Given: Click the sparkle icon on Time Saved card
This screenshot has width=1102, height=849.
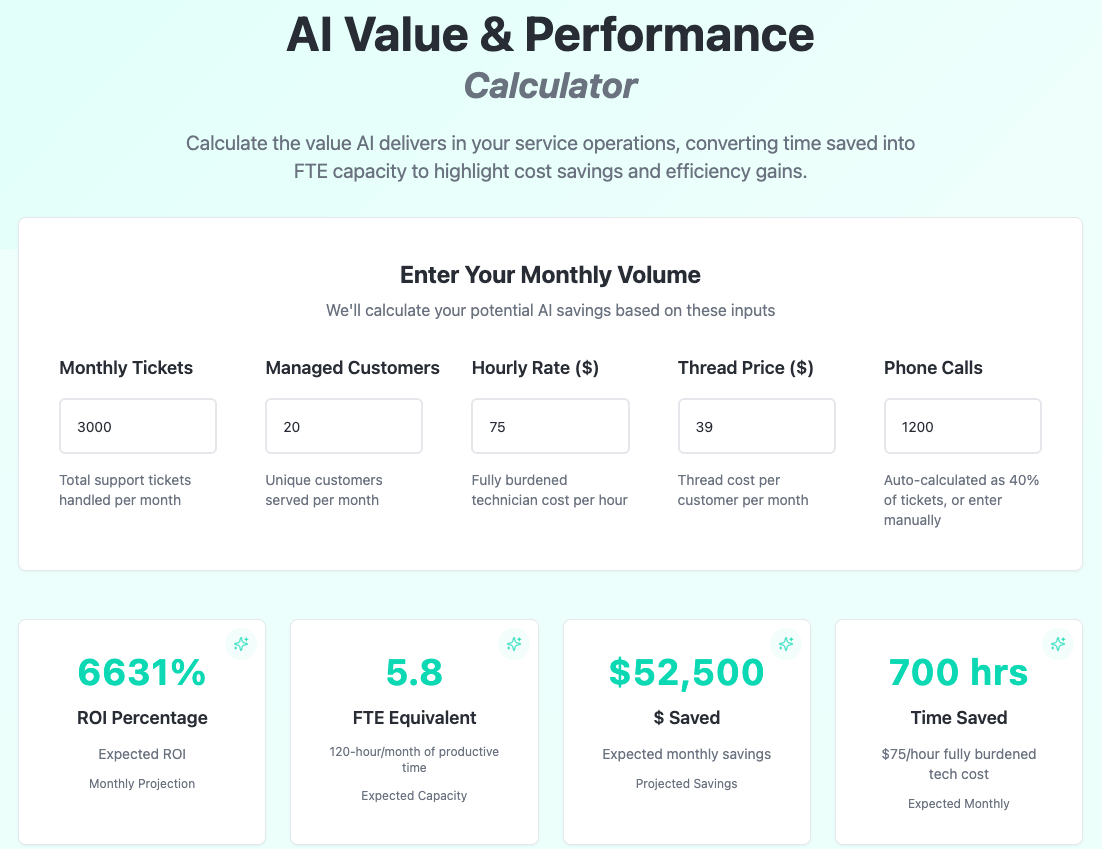Looking at the screenshot, I should pos(1058,644).
